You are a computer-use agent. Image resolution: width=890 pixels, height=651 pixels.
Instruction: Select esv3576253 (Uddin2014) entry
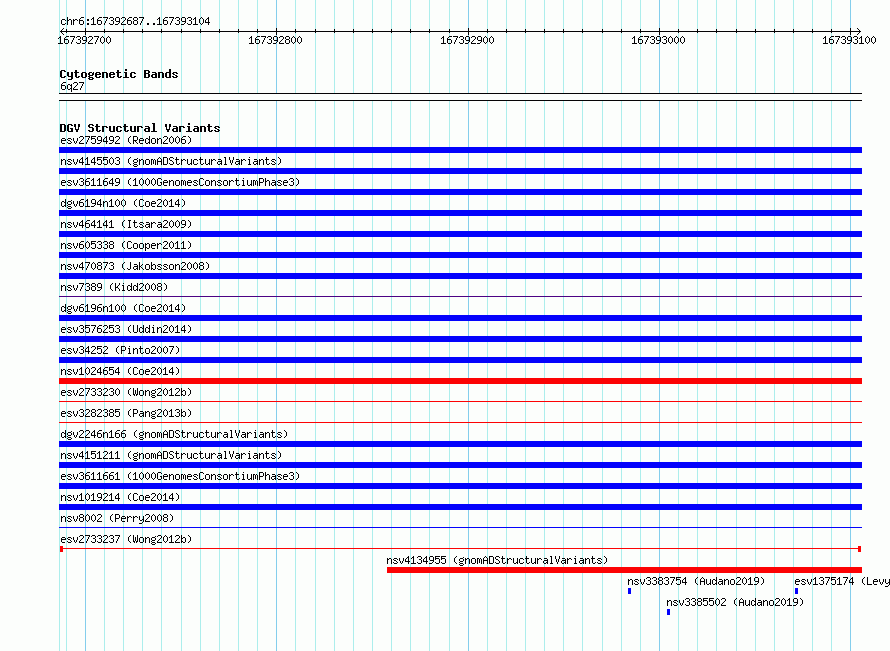(x=126, y=329)
